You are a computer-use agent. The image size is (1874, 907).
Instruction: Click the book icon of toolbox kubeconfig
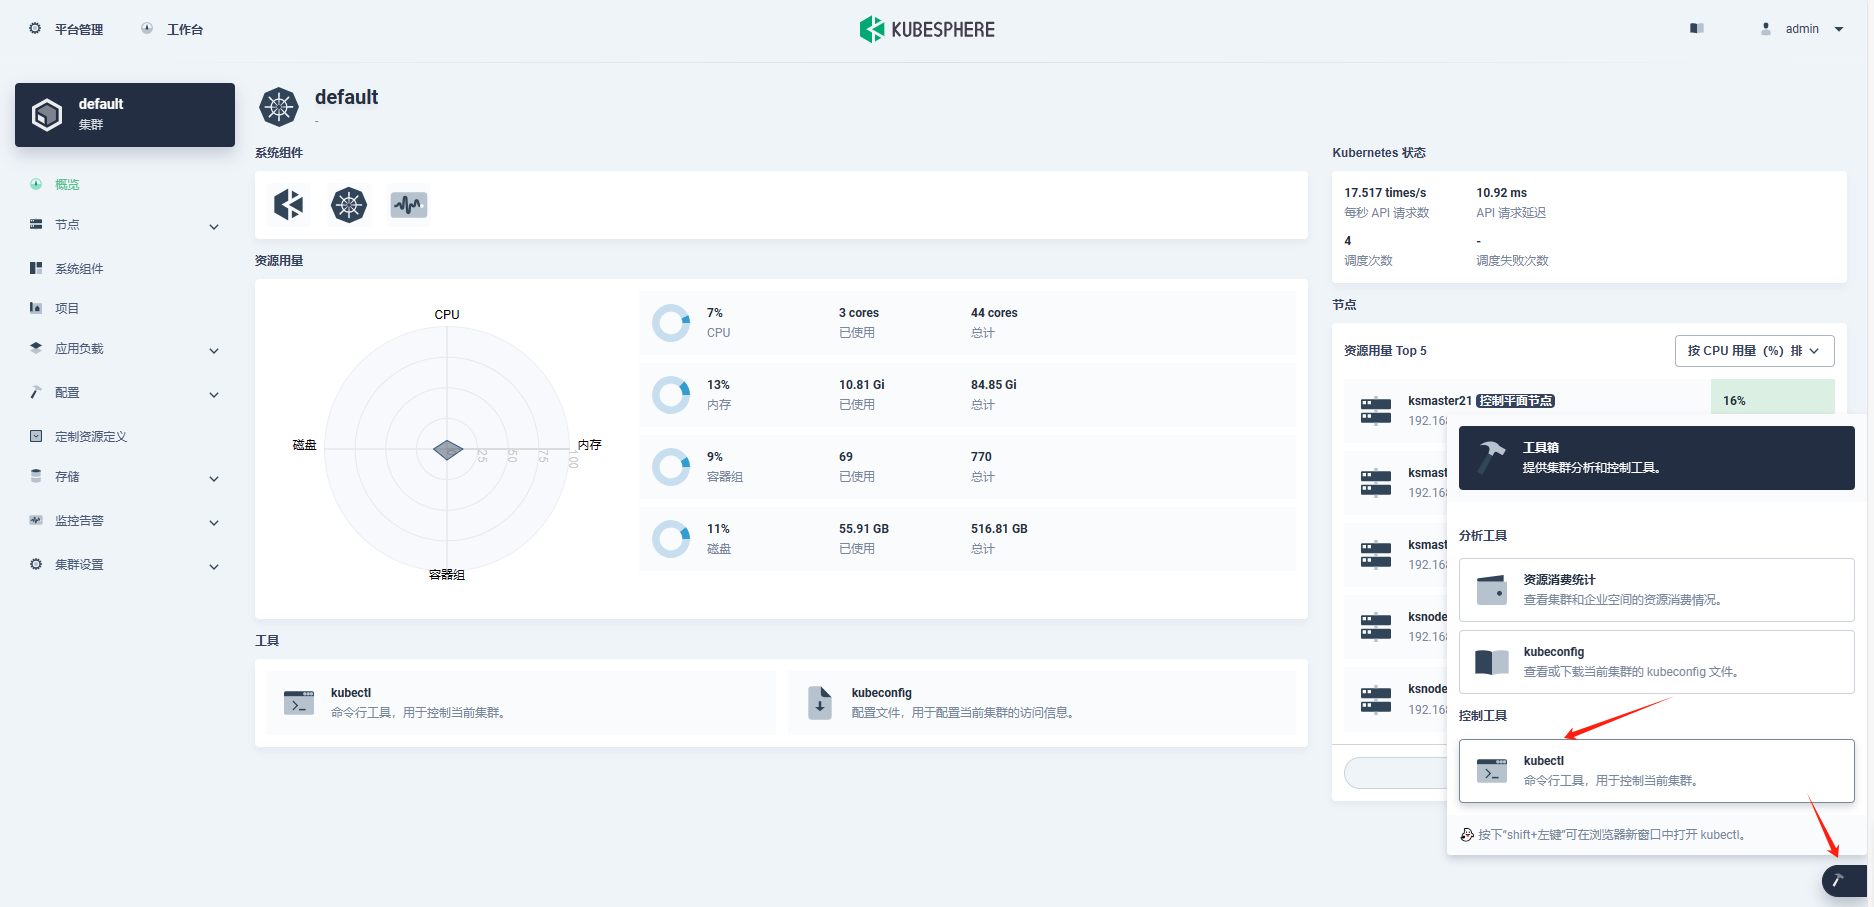[1492, 662]
